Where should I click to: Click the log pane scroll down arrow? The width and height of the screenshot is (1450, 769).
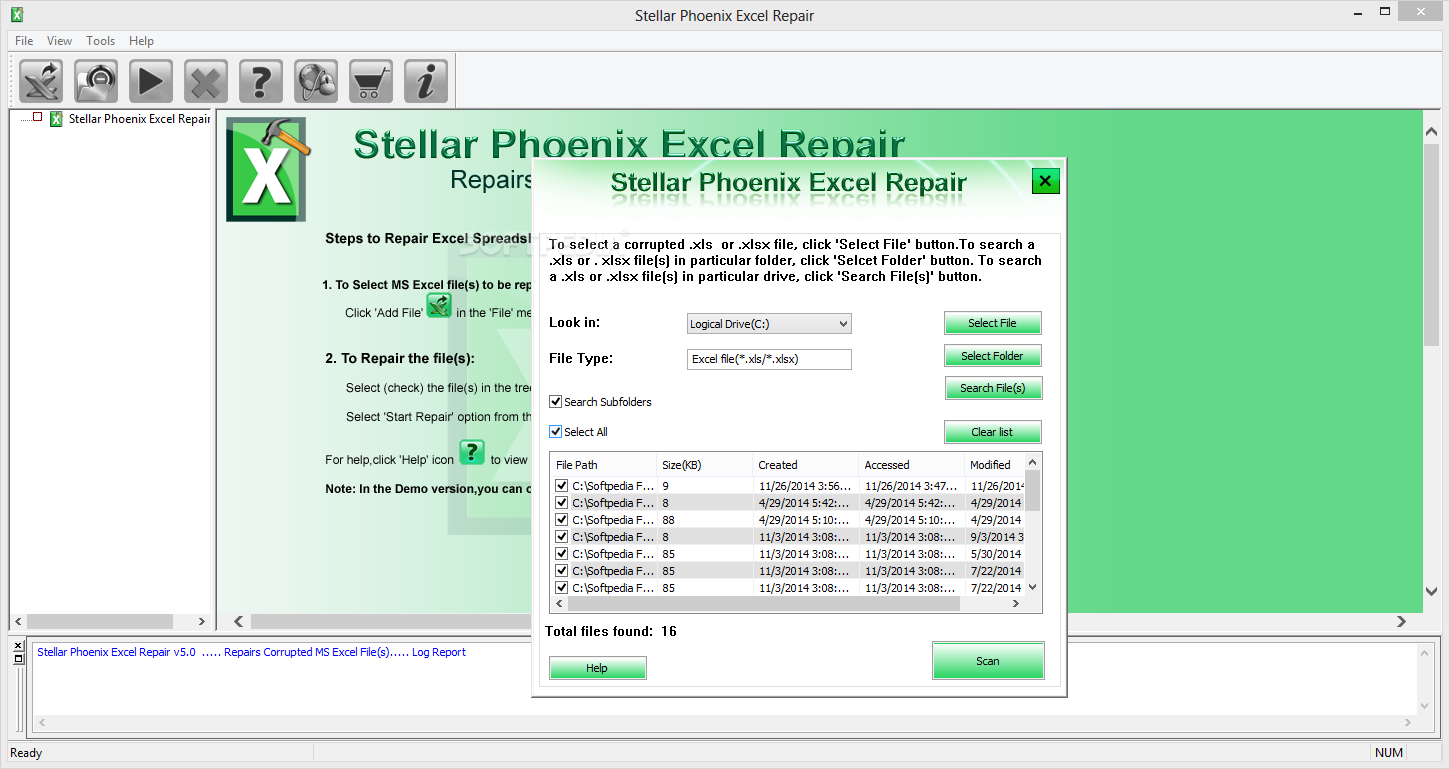tap(1423, 706)
